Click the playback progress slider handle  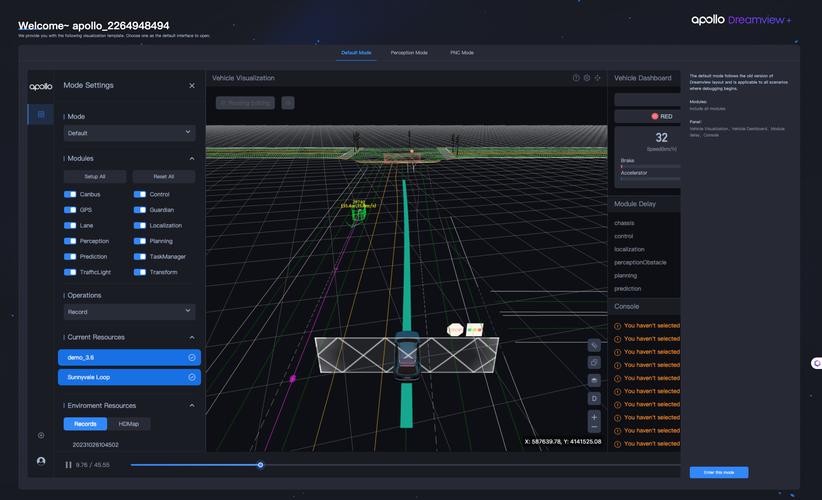click(261, 465)
